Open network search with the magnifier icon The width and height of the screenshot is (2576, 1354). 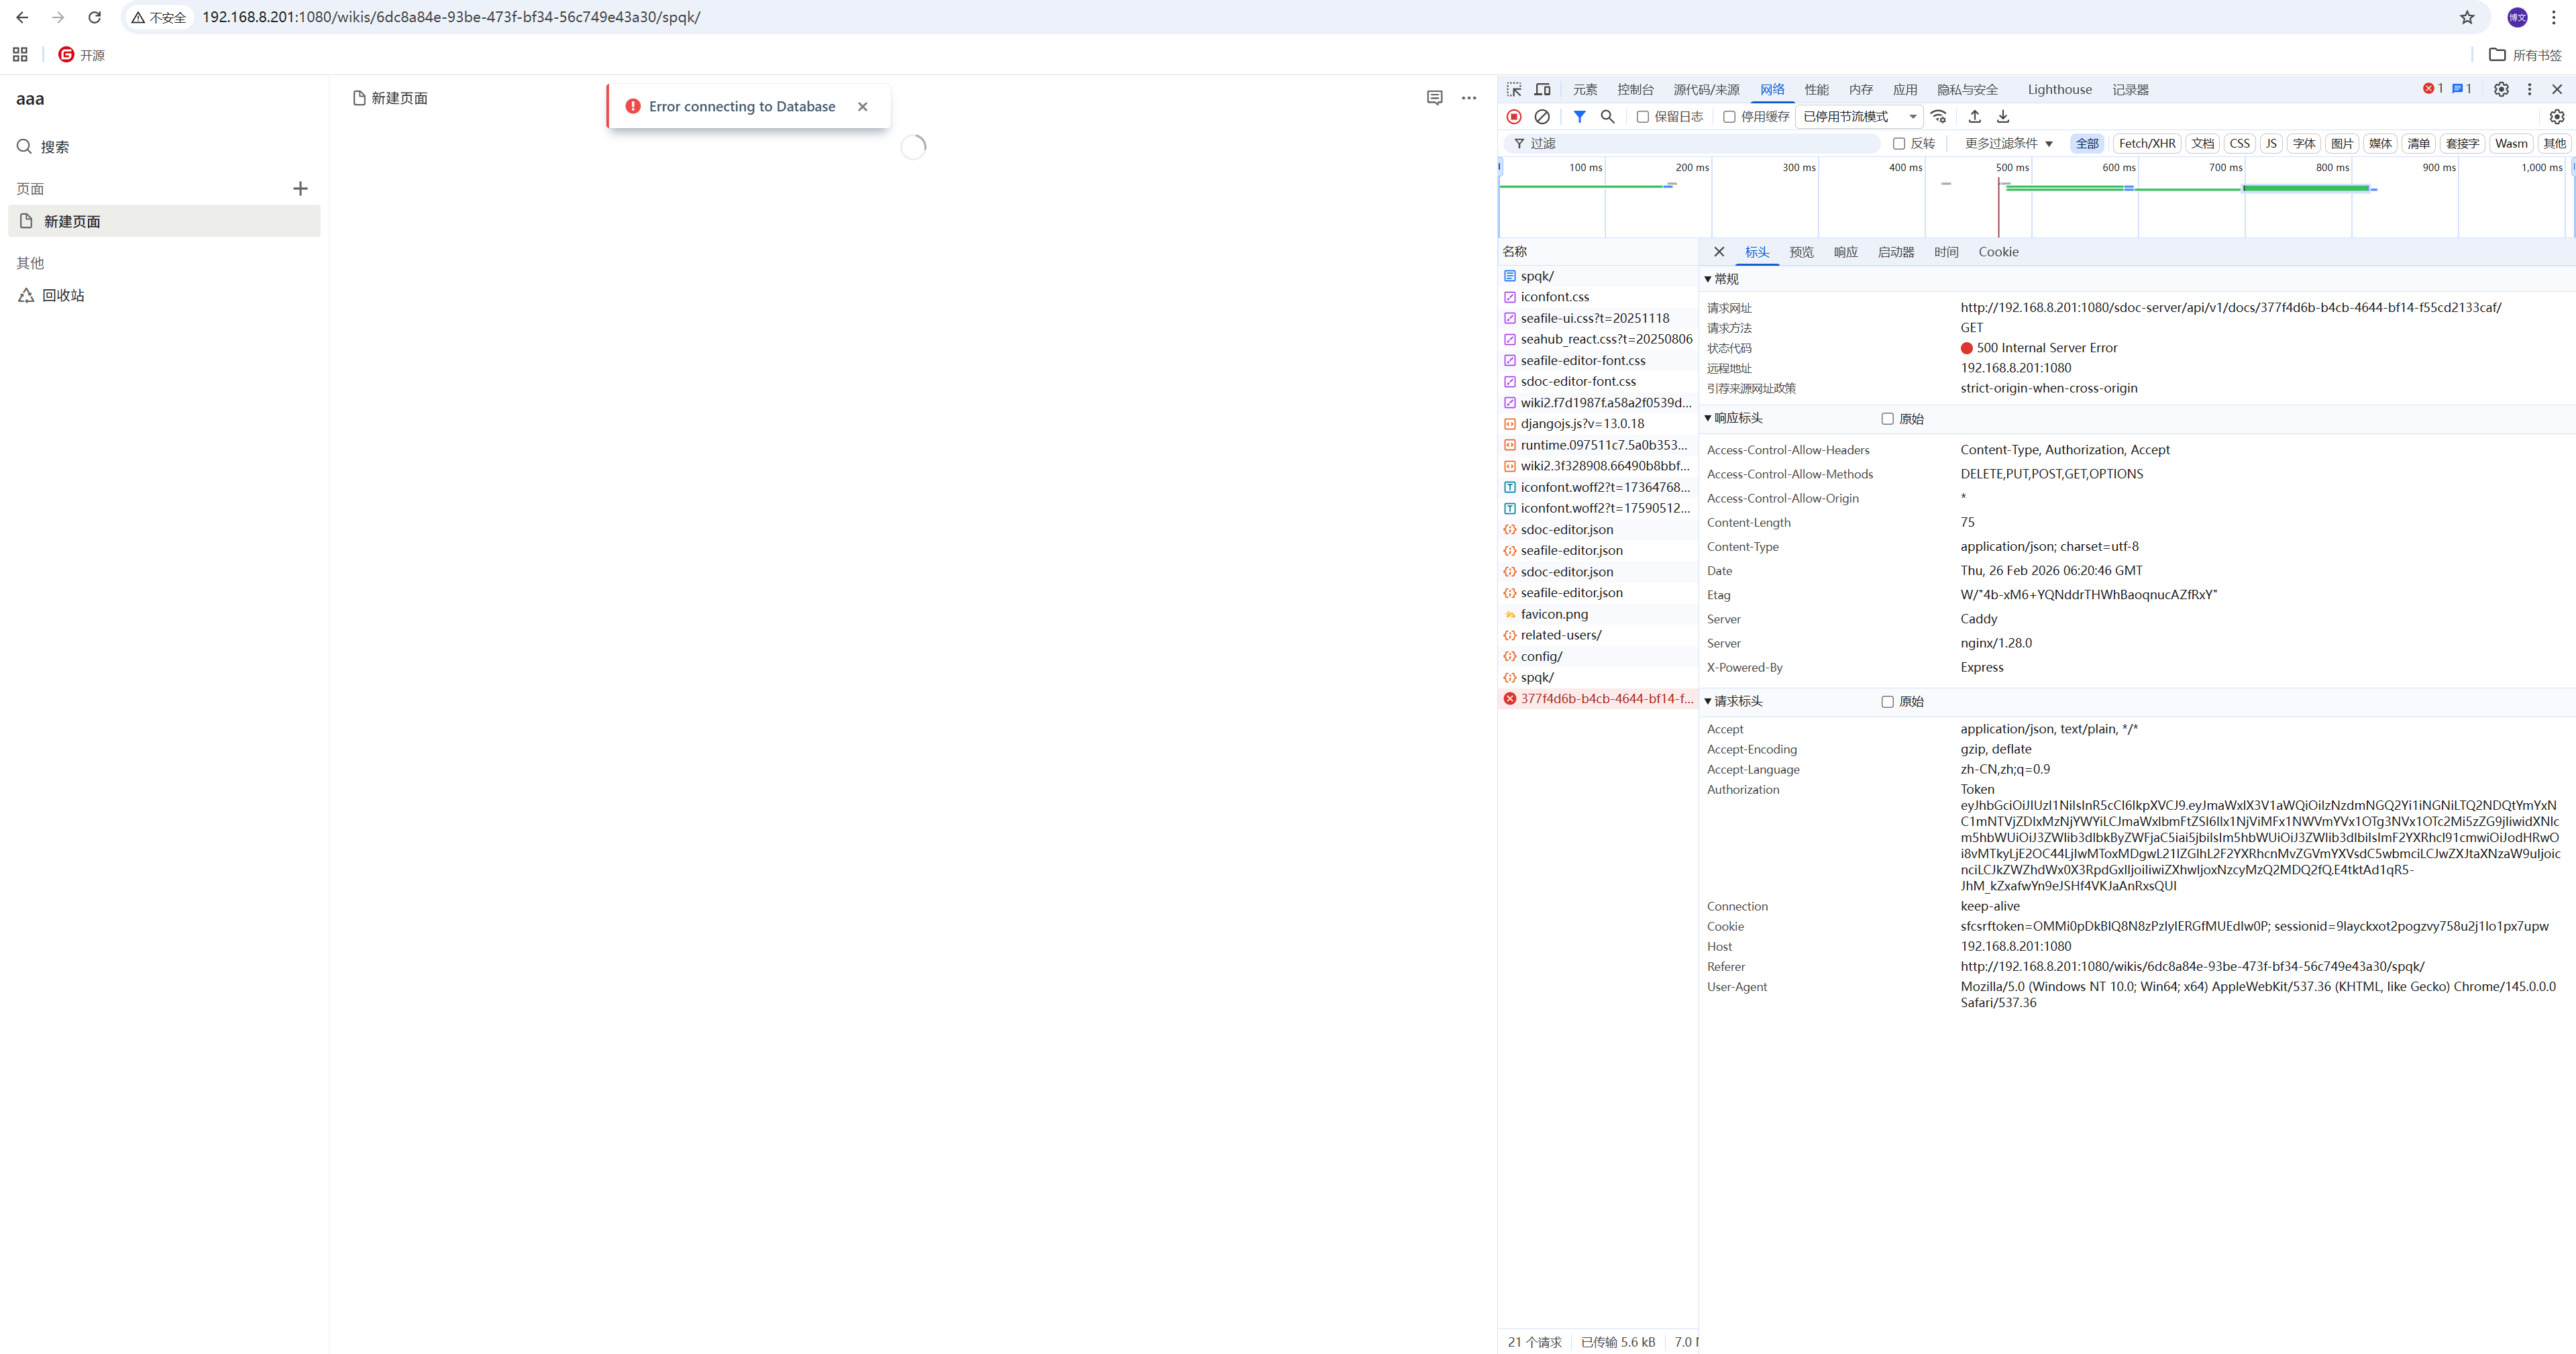pyautogui.click(x=1607, y=117)
